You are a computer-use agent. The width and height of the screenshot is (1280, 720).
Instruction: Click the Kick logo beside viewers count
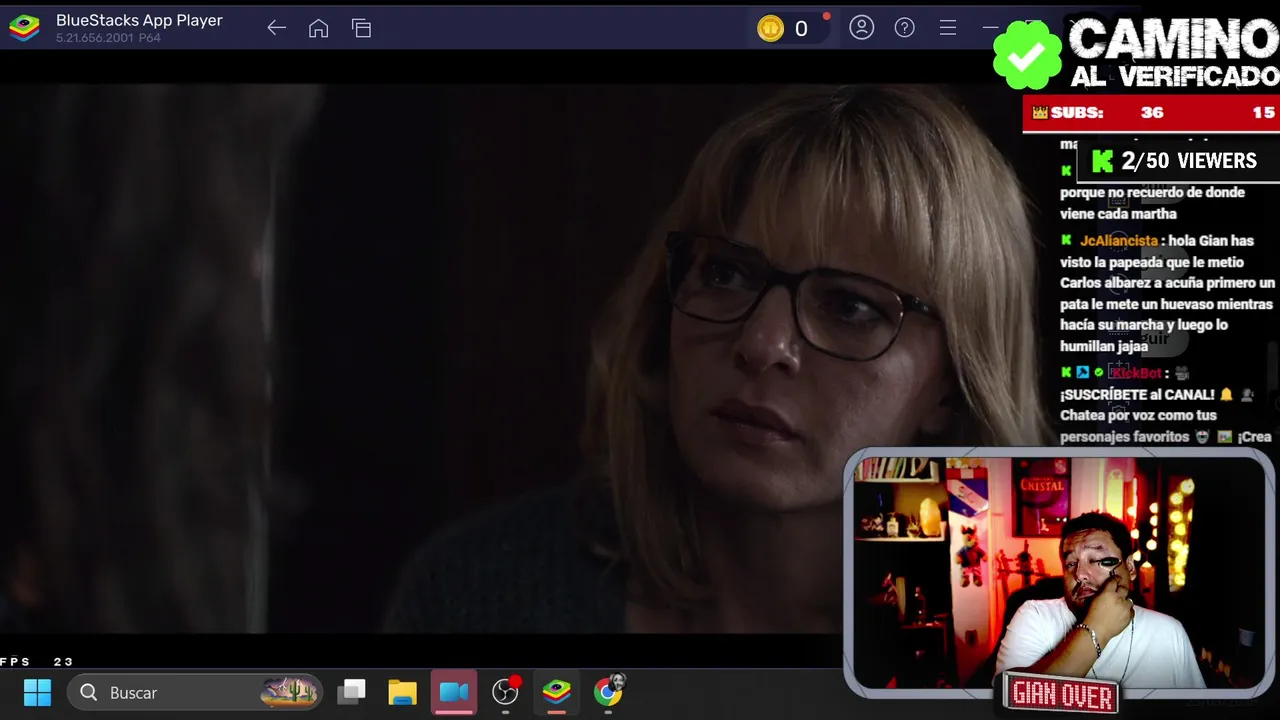pyautogui.click(x=1103, y=161)
